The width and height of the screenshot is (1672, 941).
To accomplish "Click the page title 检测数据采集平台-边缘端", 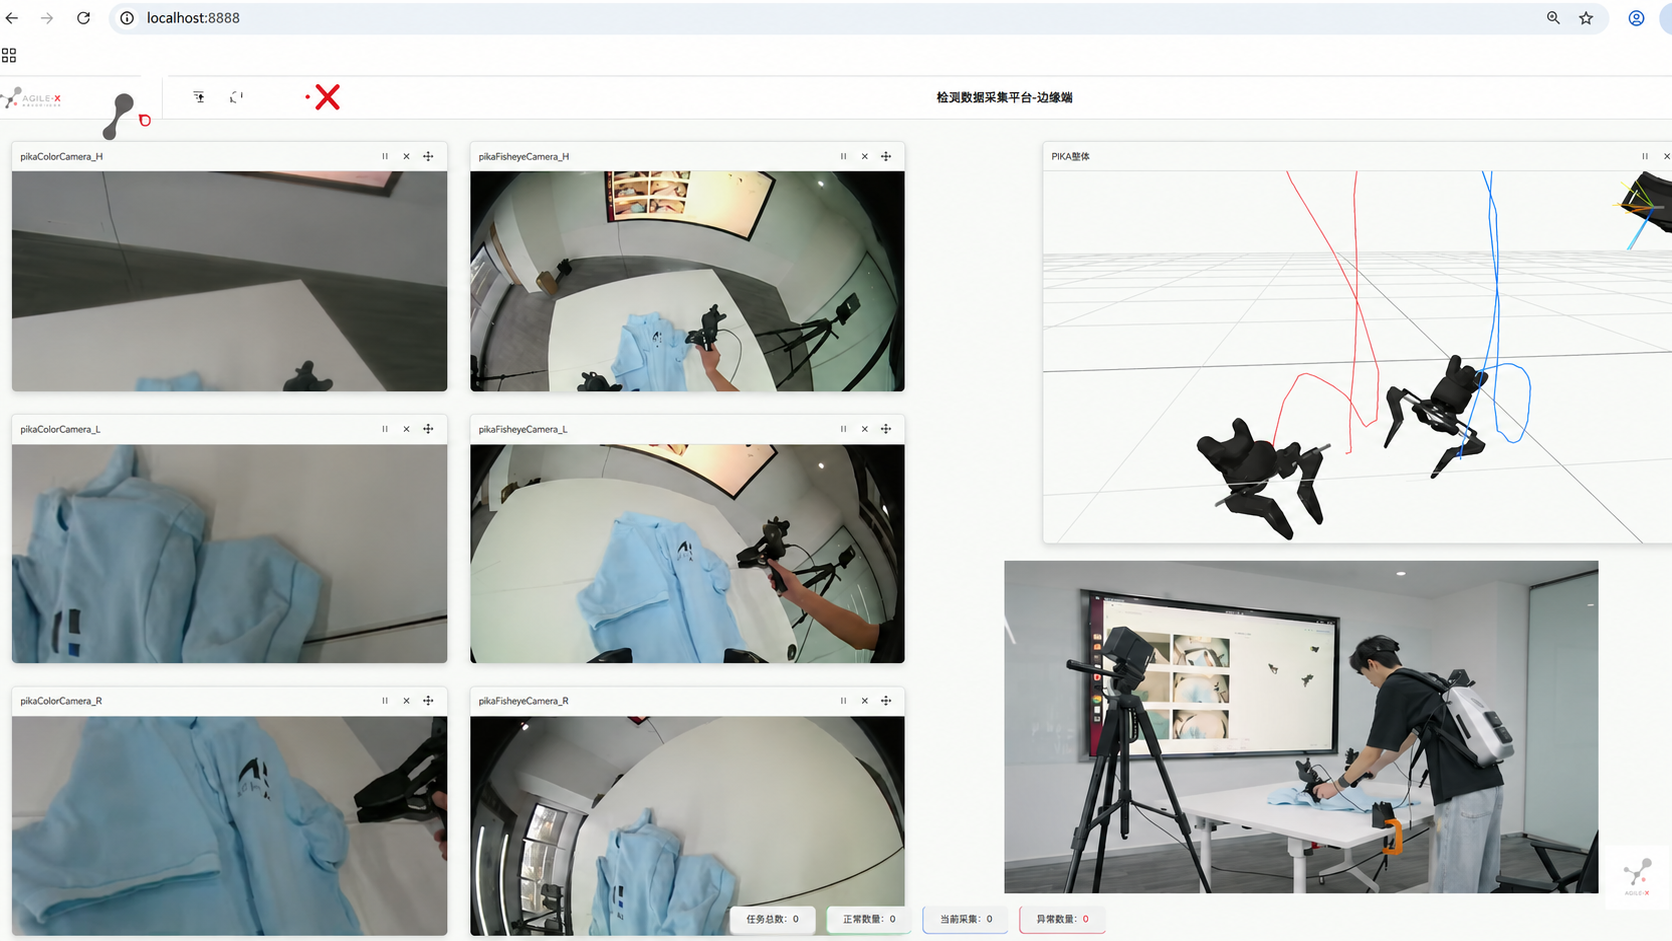I will (x=1004, y=98).
